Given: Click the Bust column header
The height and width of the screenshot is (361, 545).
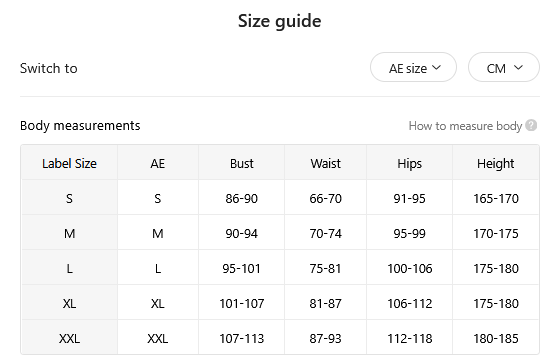Looking at the screenshot, I should (x=242, y=163).
